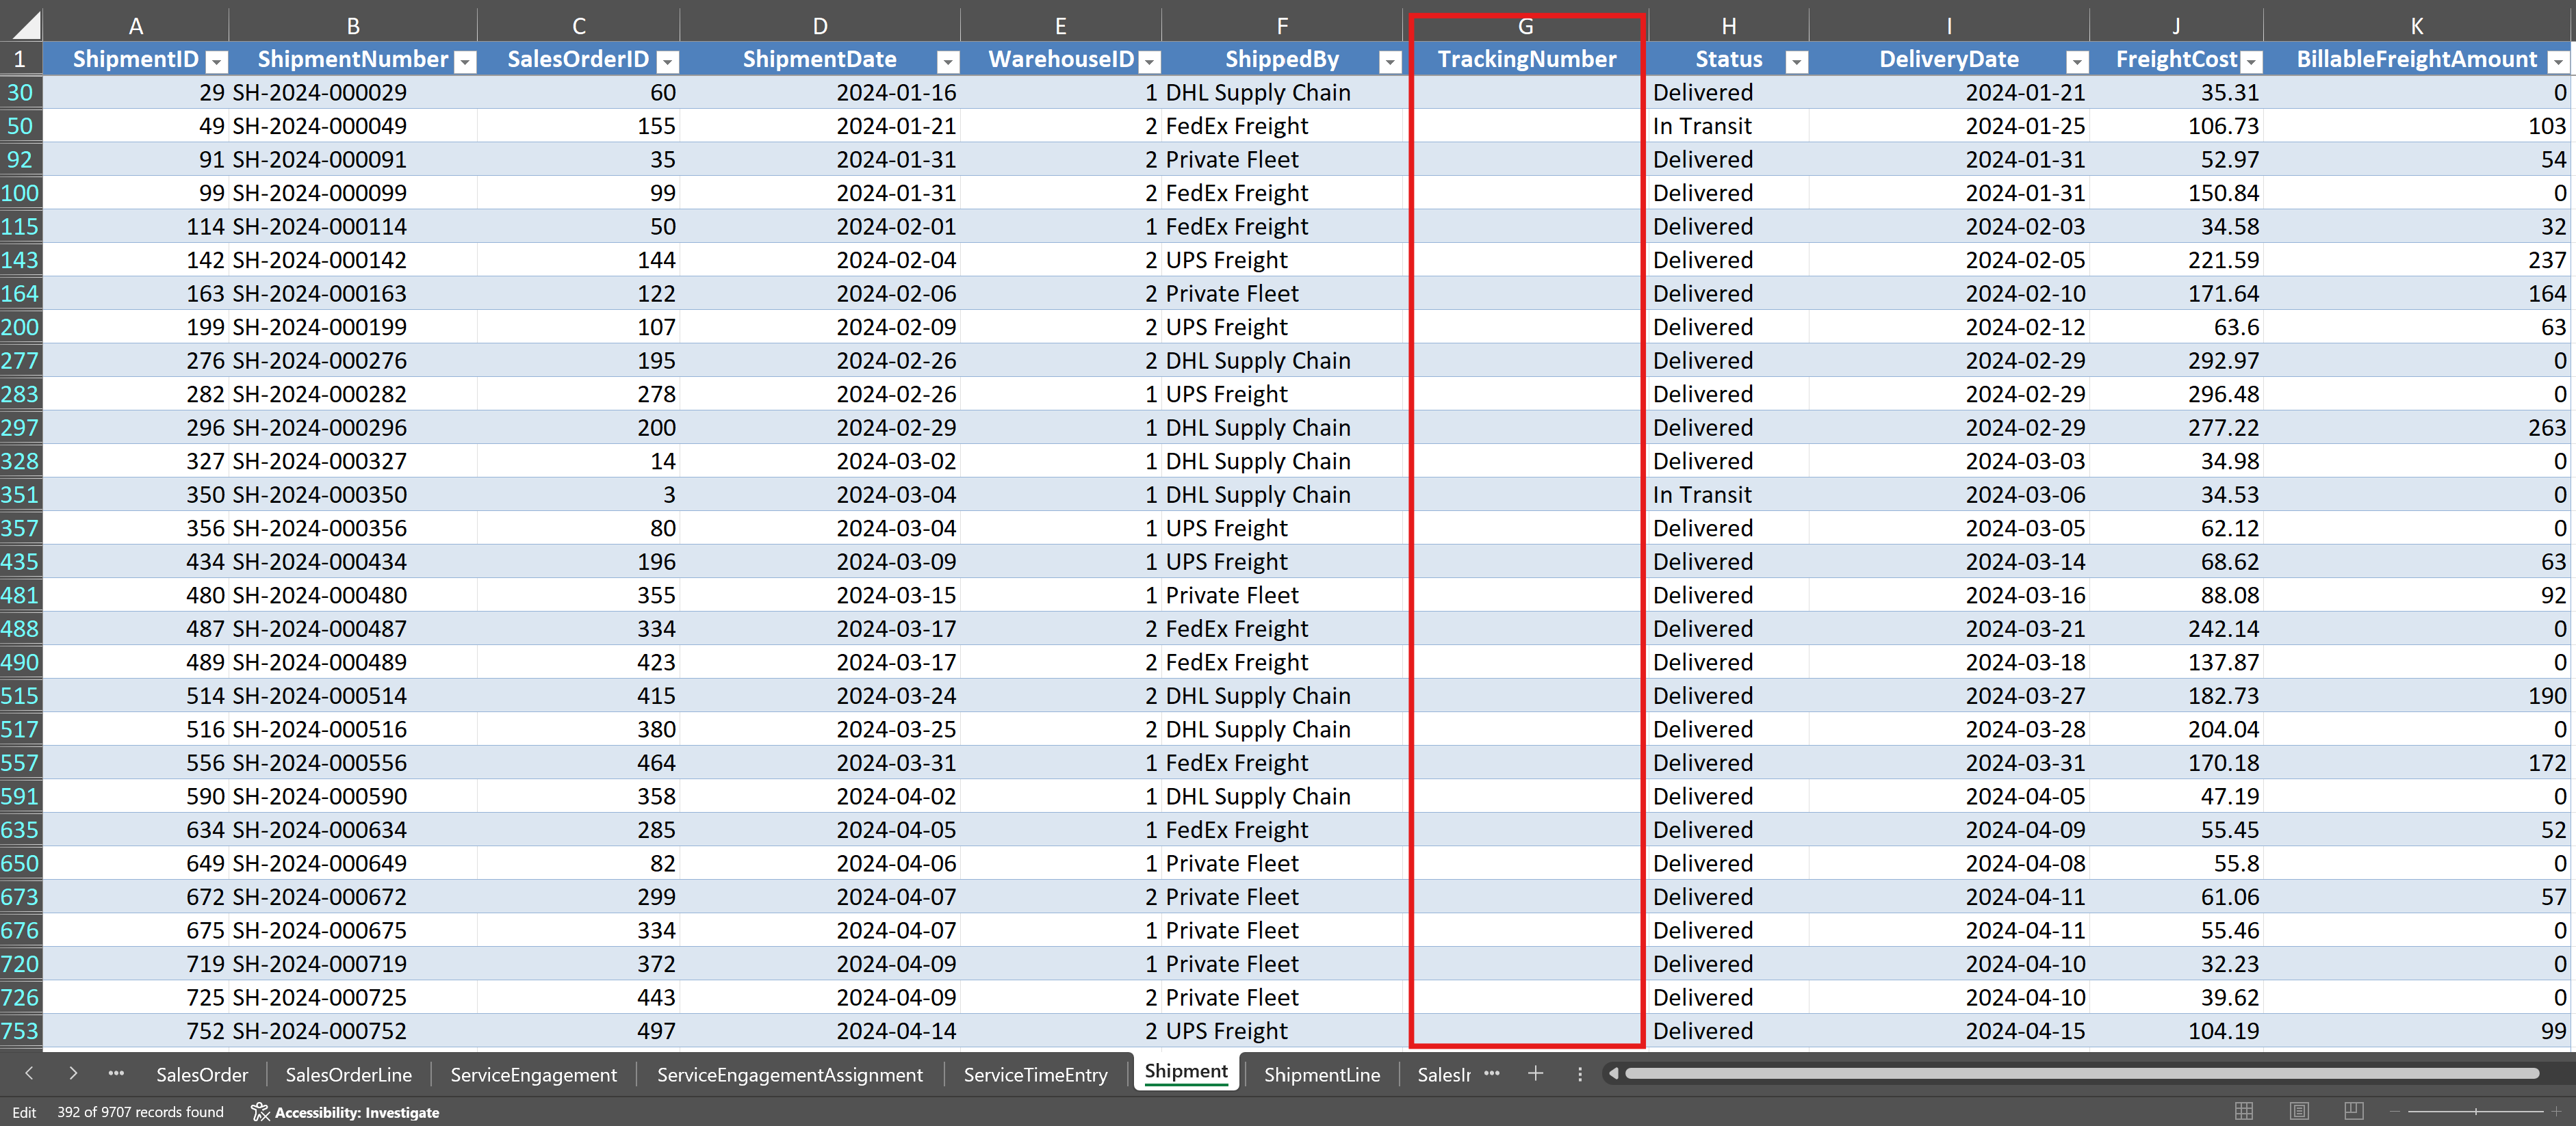Image resolution: width=2576 pixels, height=1126 pixels.
Task: Open the WarehouseID filter dropdown
Action: 1150,62
